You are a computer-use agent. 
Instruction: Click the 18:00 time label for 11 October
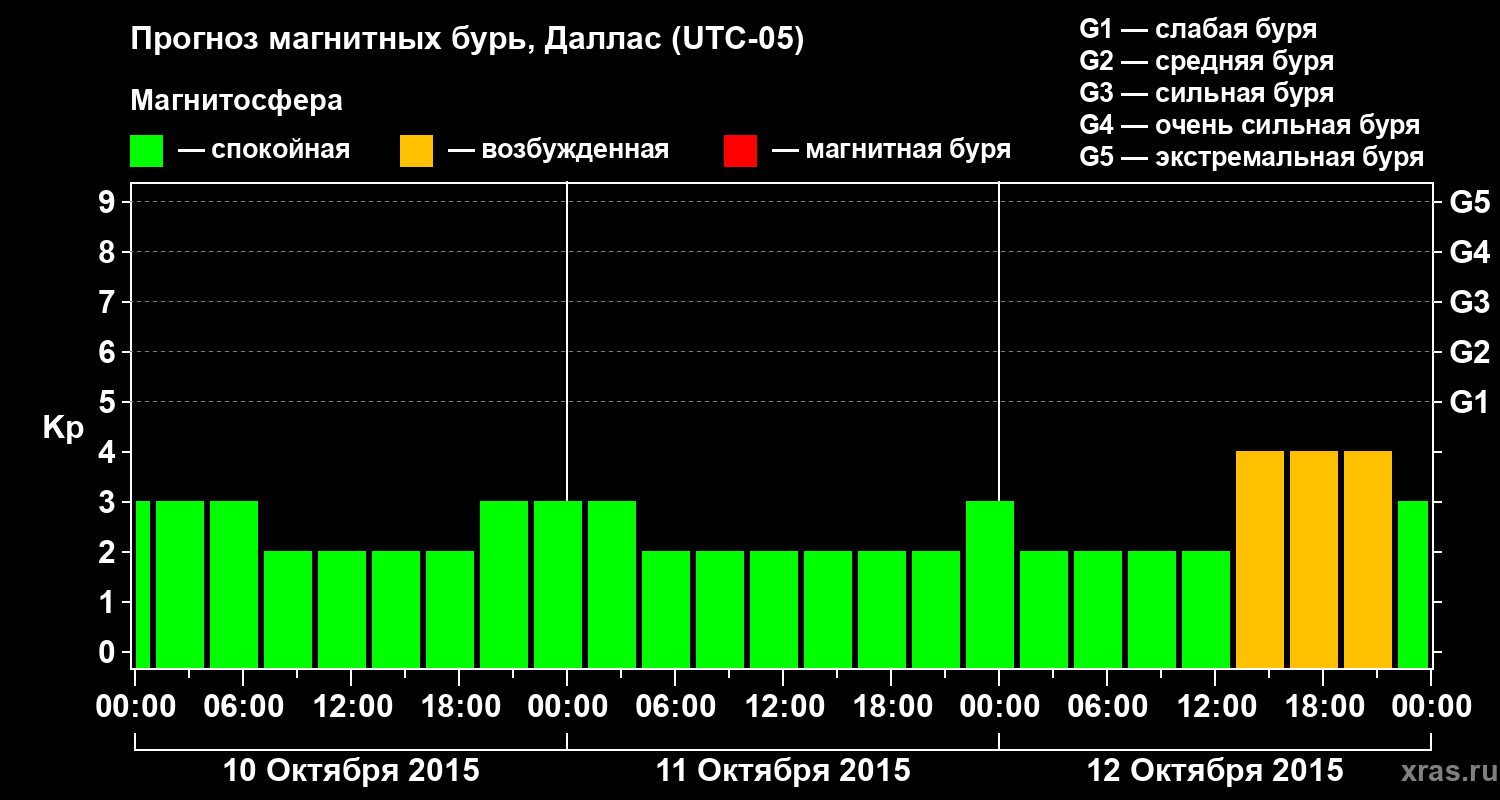(x=891, y=706)
